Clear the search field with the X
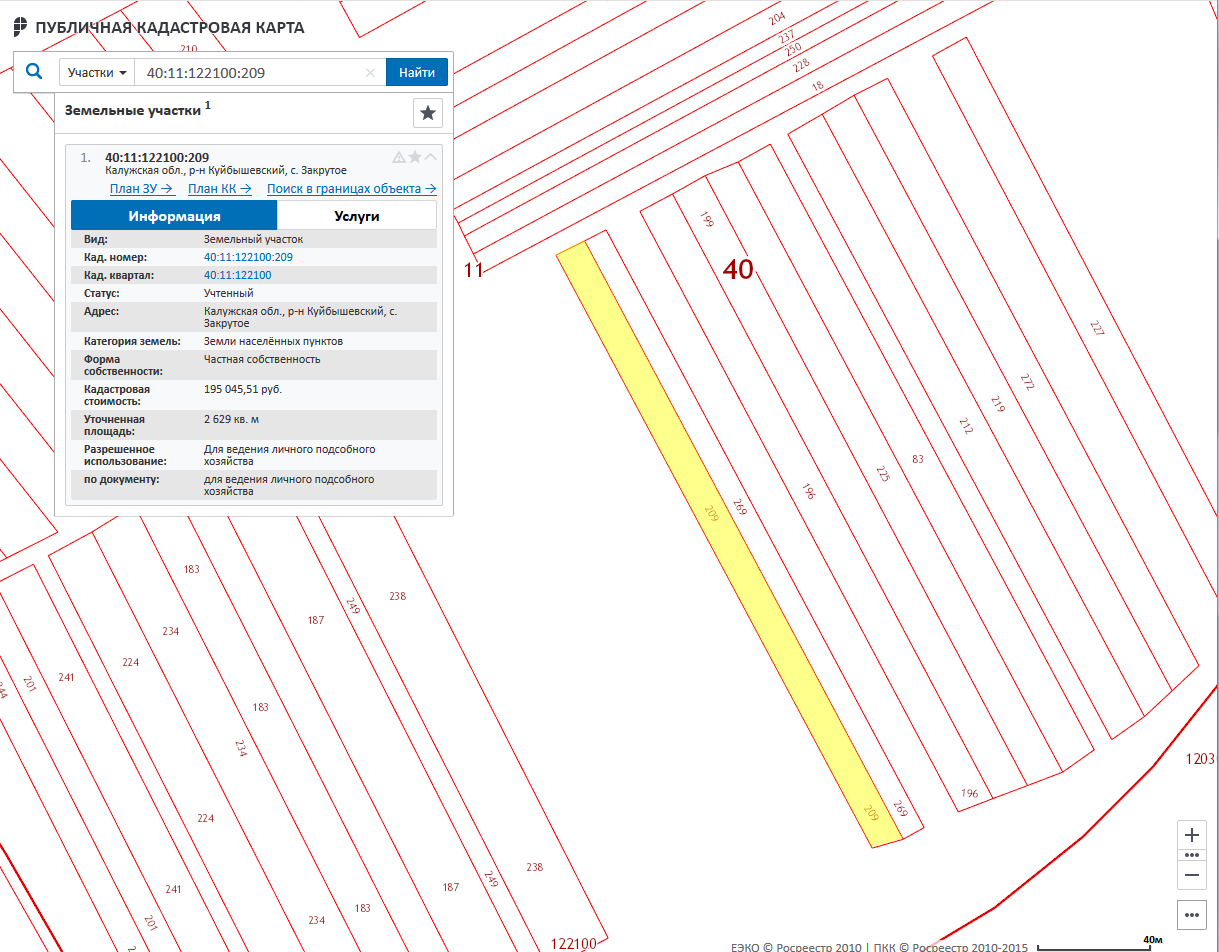The height and width of the screenshot is (952, 1219). (370, 73)
